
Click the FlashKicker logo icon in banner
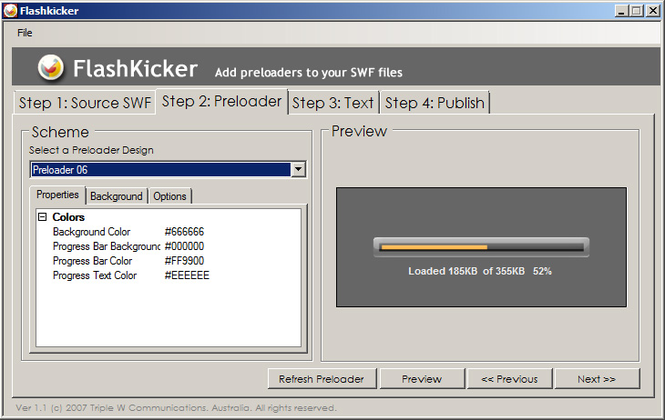click(51, 67)
